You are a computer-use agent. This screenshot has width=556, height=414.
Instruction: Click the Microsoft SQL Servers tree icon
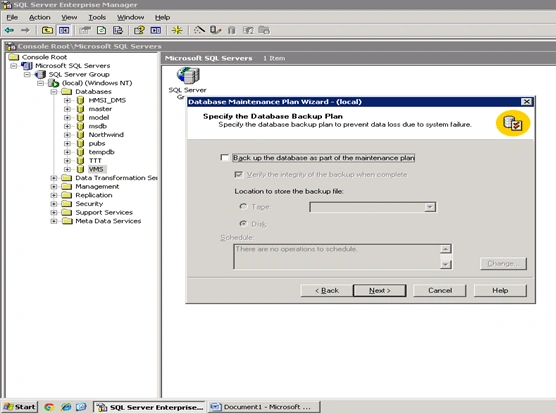(x=27, y=66)
